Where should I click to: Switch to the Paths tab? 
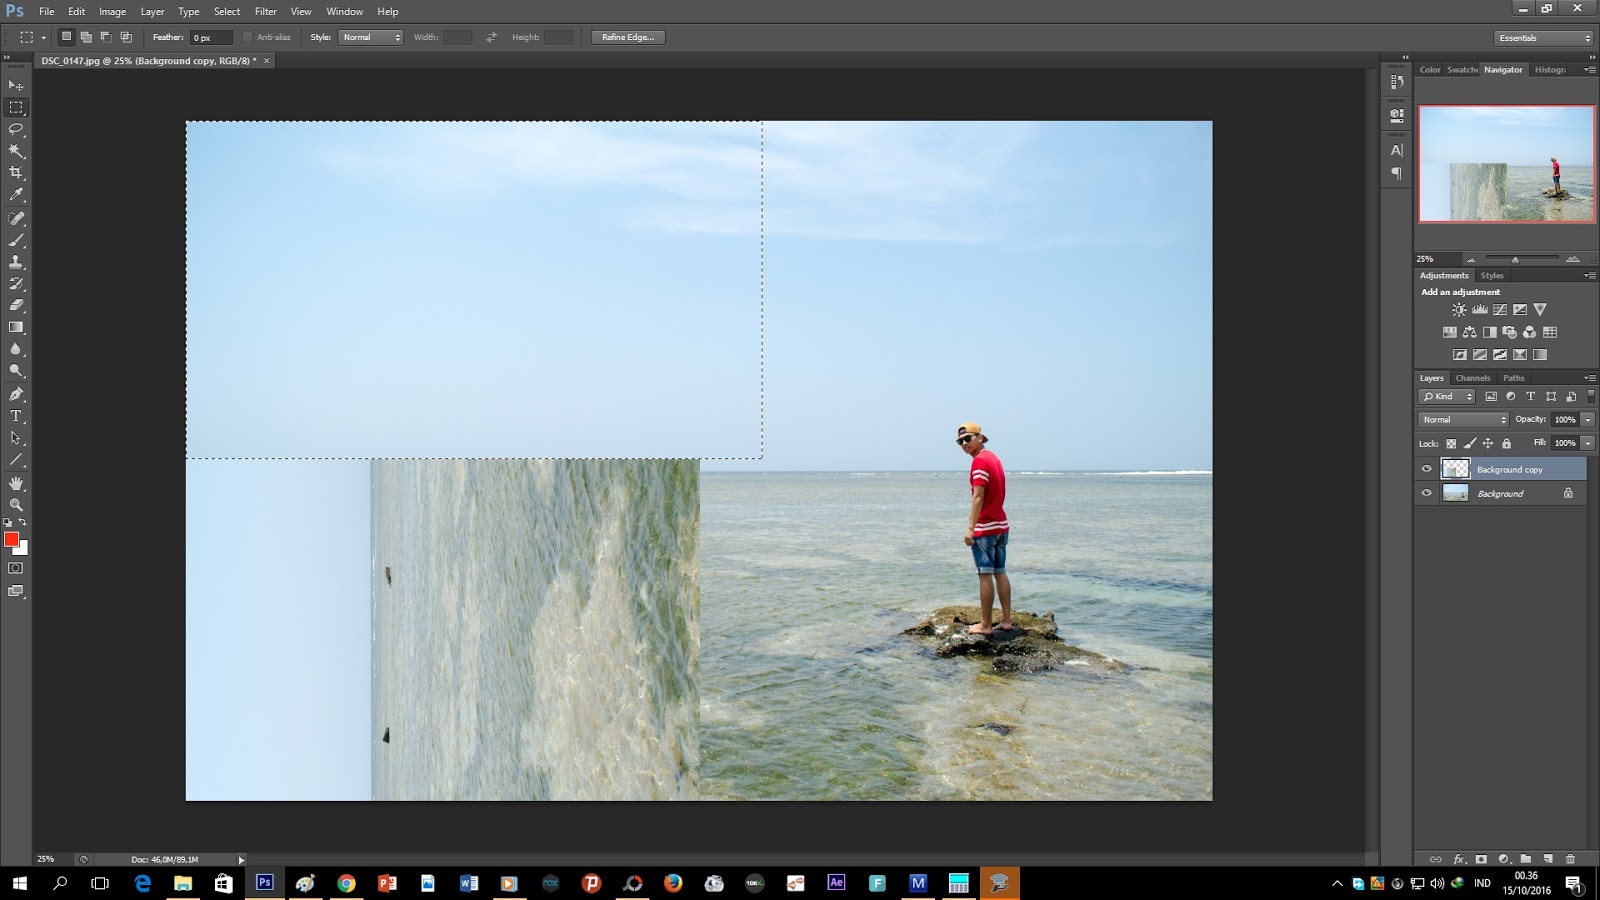pyautogui.click(x=1514, y=378)
